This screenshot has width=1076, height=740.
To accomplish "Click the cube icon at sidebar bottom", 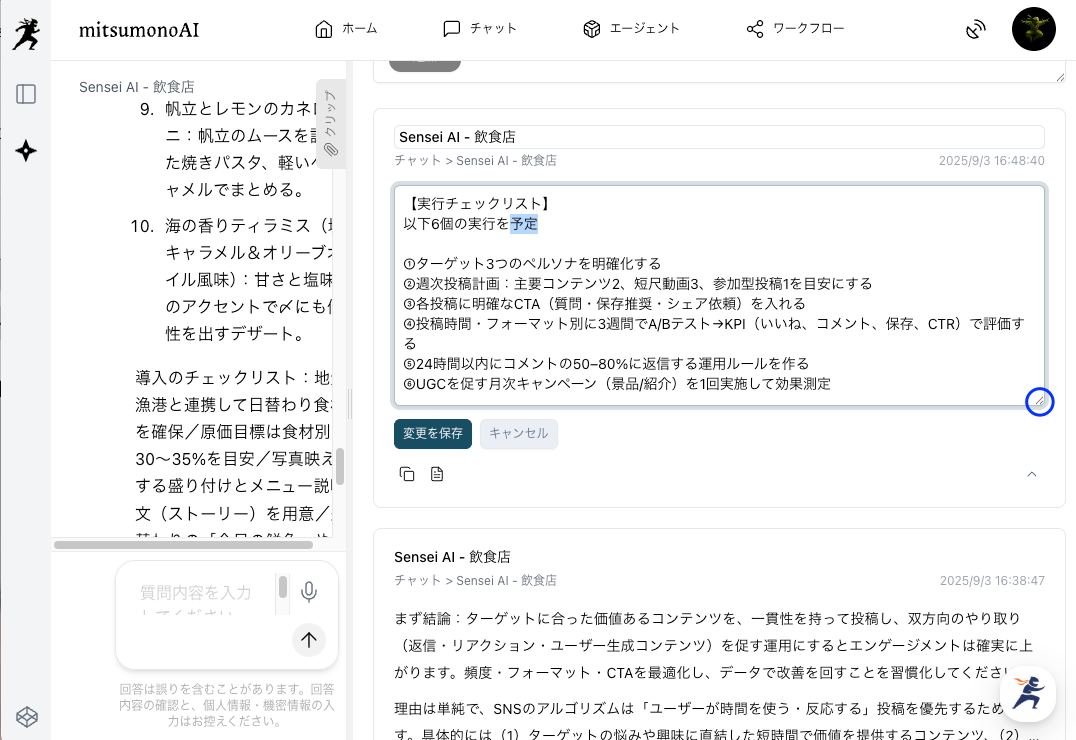I will (26, 717).
